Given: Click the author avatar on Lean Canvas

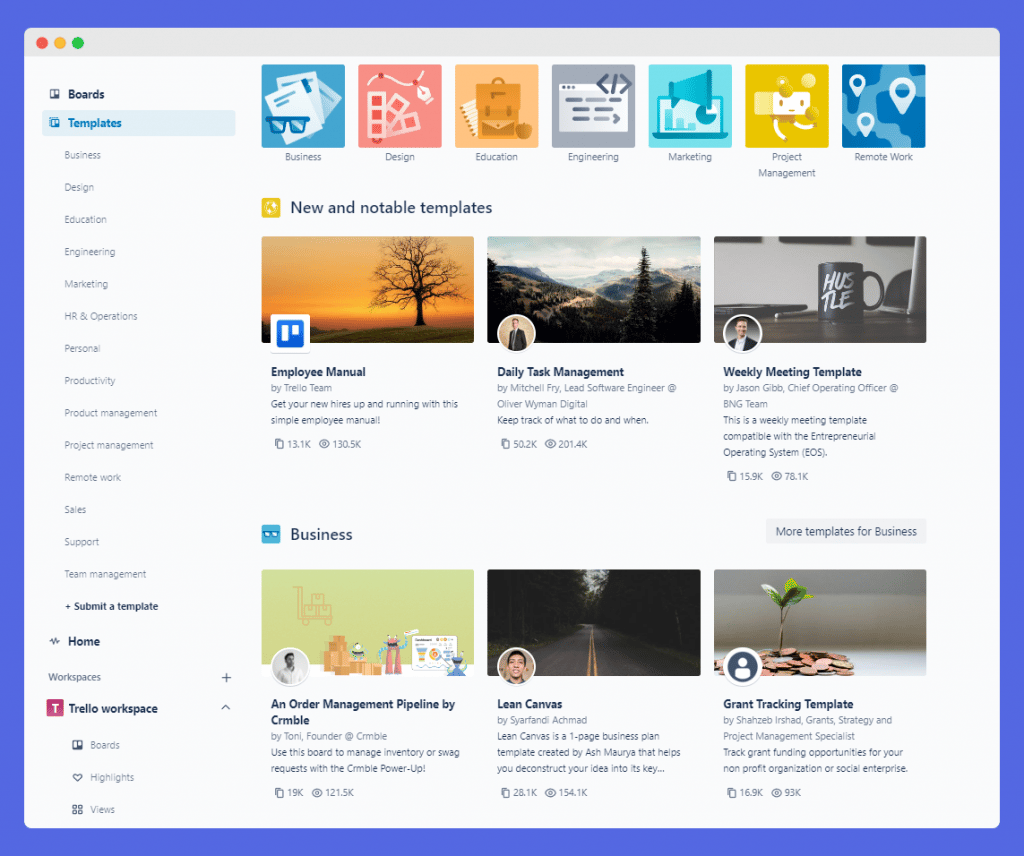Looking at the screenshot, I should tap(516, 666).
